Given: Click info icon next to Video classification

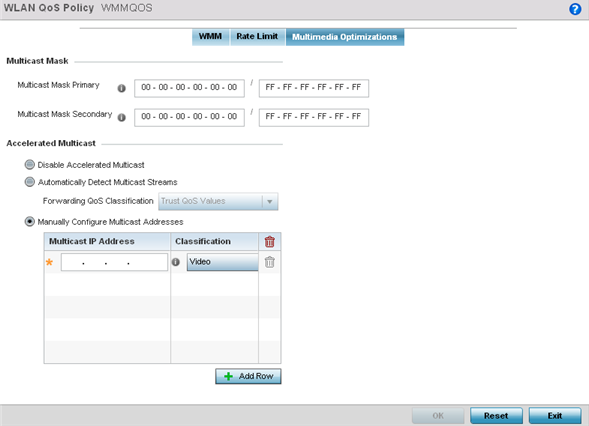Looking at the screenshot, I should click(175, 262).
